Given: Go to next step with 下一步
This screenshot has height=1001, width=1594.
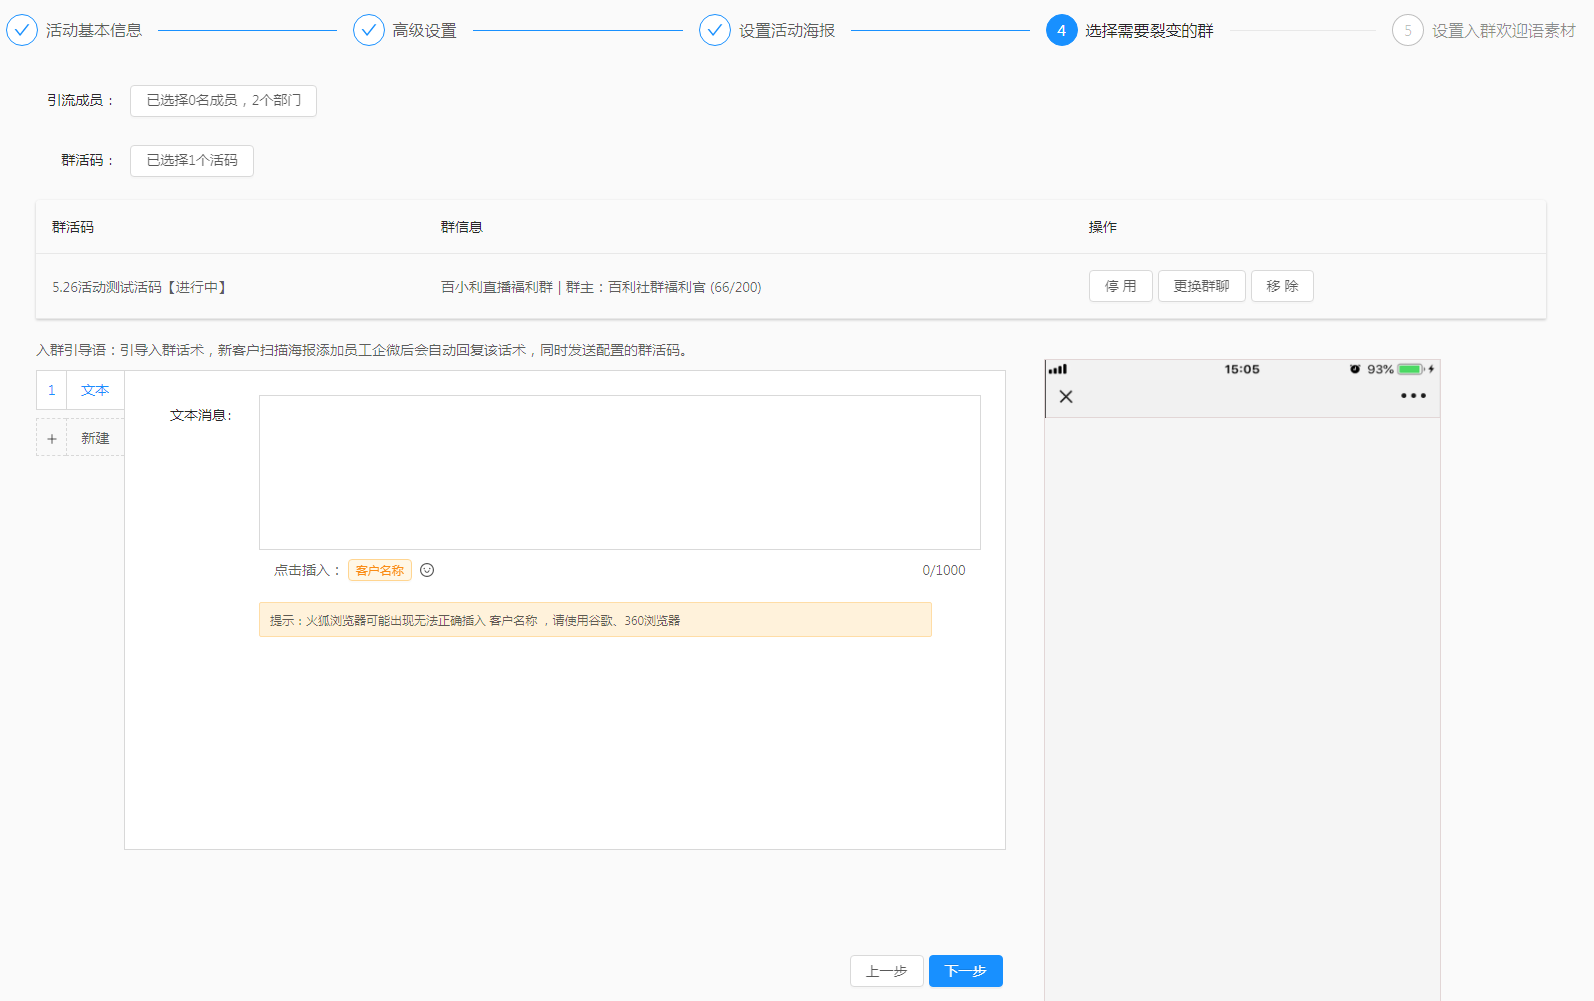Looking at the screenshot, I should [x=965, y=971].
